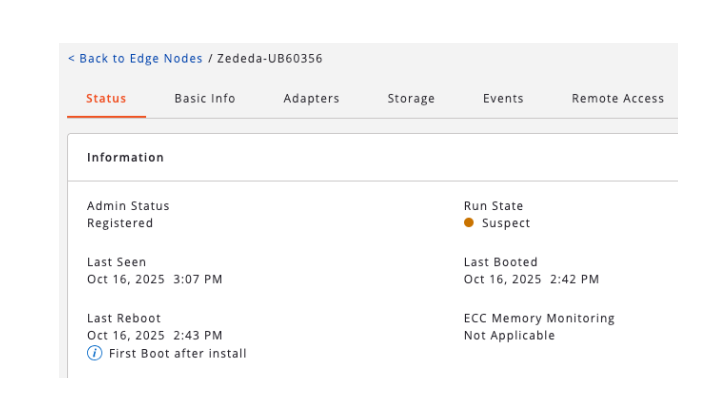Image resolution: width=714 pixels, height=401 pixels.
Task: Click the Admin Status label
Action: coord(128,206)
